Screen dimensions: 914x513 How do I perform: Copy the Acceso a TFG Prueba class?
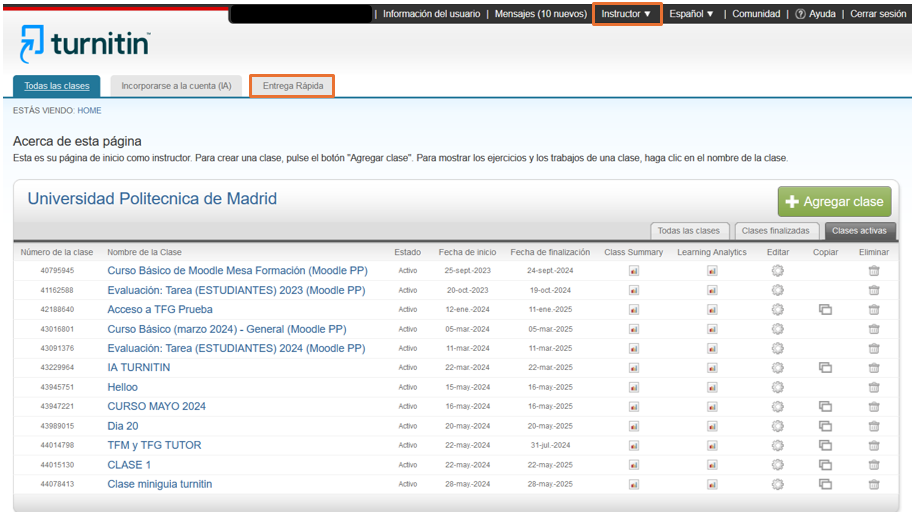pyautogui.click(x=825, y=310)
